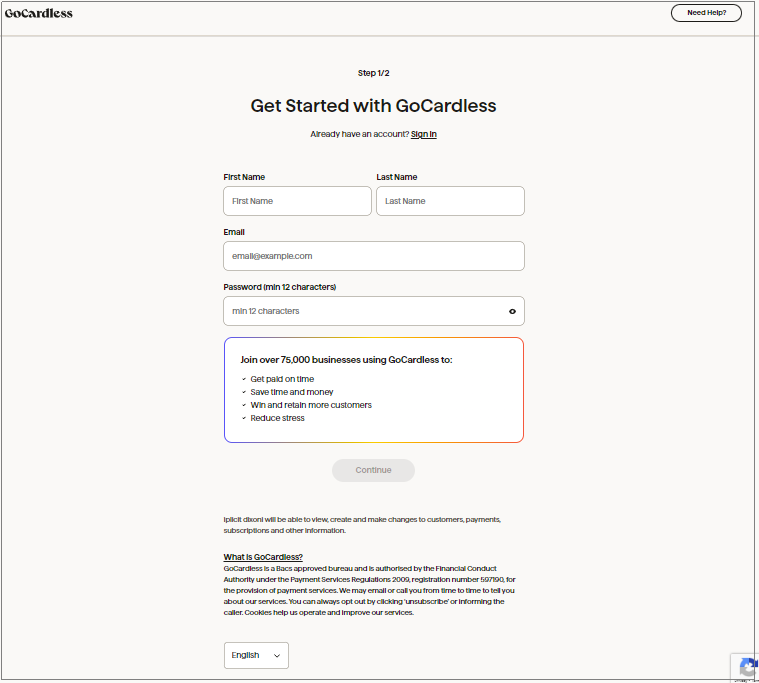759x683 pixels.
Task: Click the reCAPTCHA badge icon
Action: click(747, 668)
